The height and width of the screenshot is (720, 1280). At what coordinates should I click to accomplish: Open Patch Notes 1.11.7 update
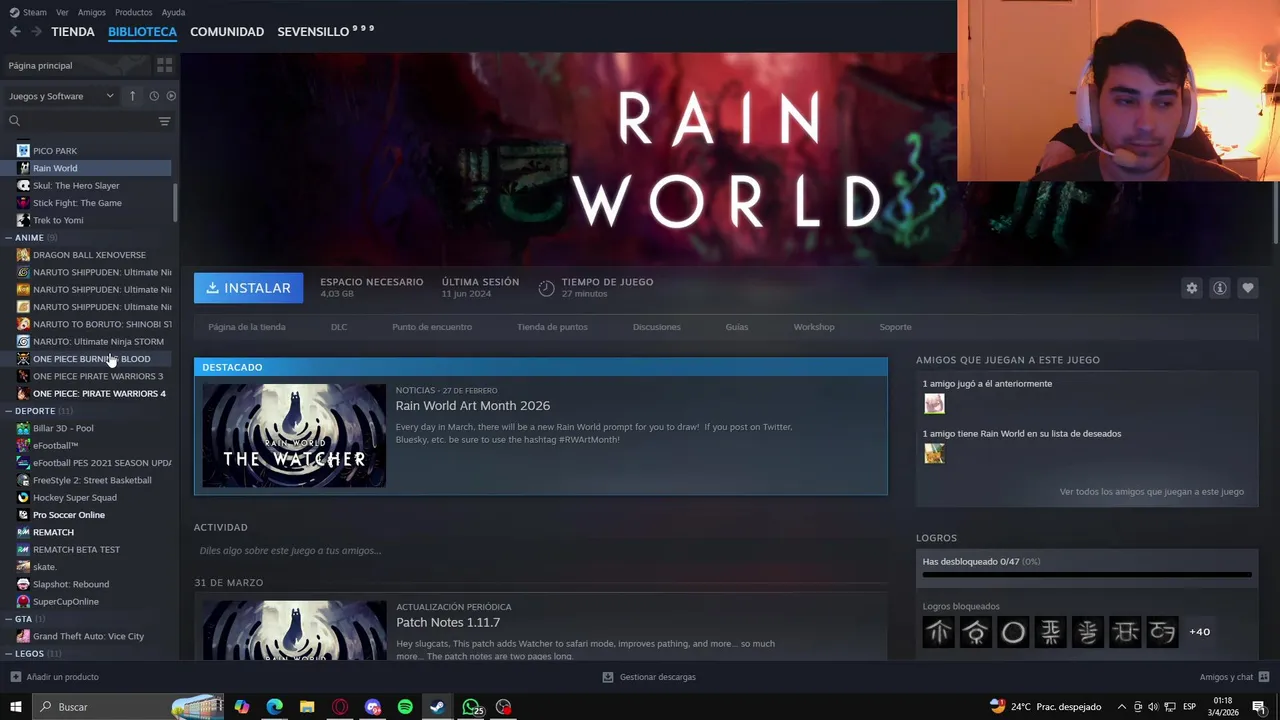point(448,623)
